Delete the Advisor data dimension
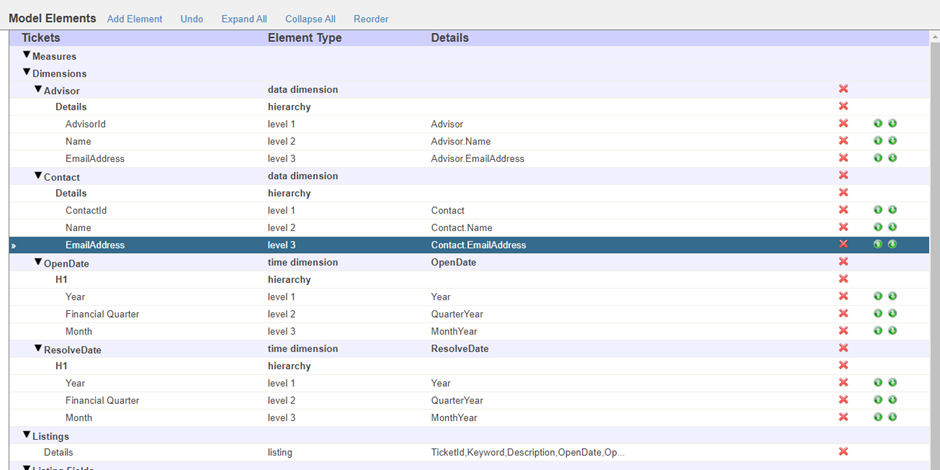 (843, 90)
